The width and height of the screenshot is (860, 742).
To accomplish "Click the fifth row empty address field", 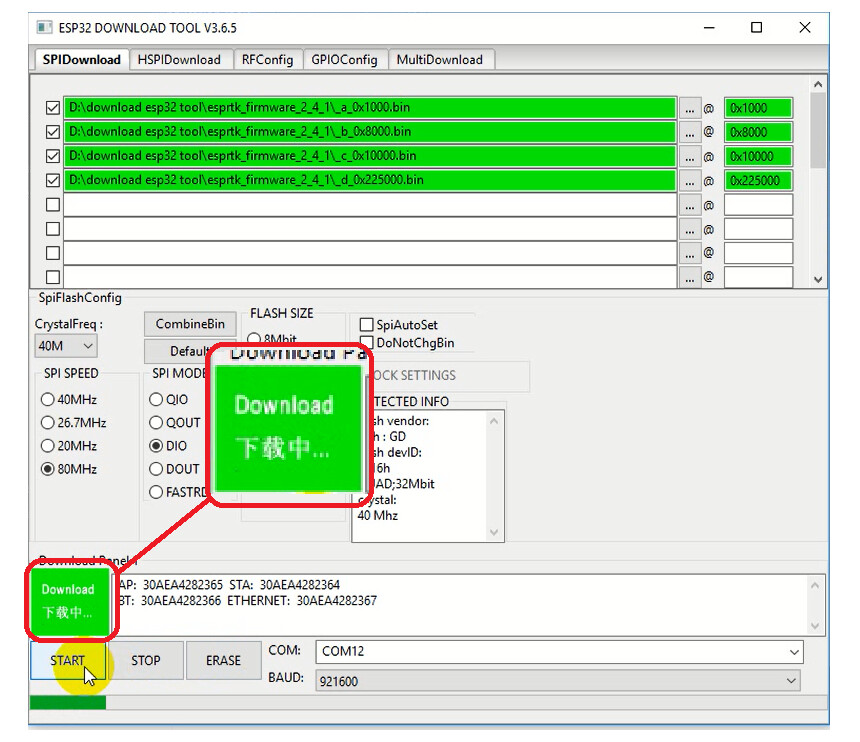I will pos(758,205).
